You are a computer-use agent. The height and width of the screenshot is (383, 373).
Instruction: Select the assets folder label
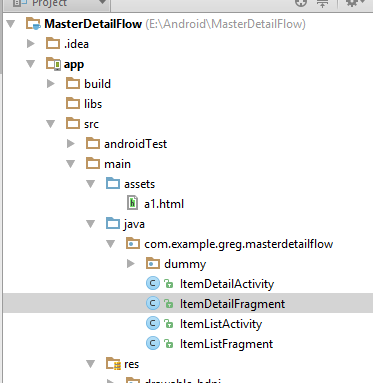point(139,184)
